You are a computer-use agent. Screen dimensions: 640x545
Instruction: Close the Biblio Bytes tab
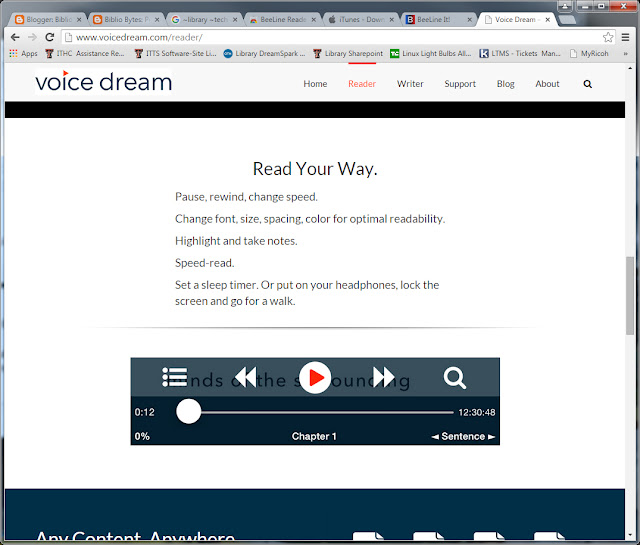(x=157, y=20)
